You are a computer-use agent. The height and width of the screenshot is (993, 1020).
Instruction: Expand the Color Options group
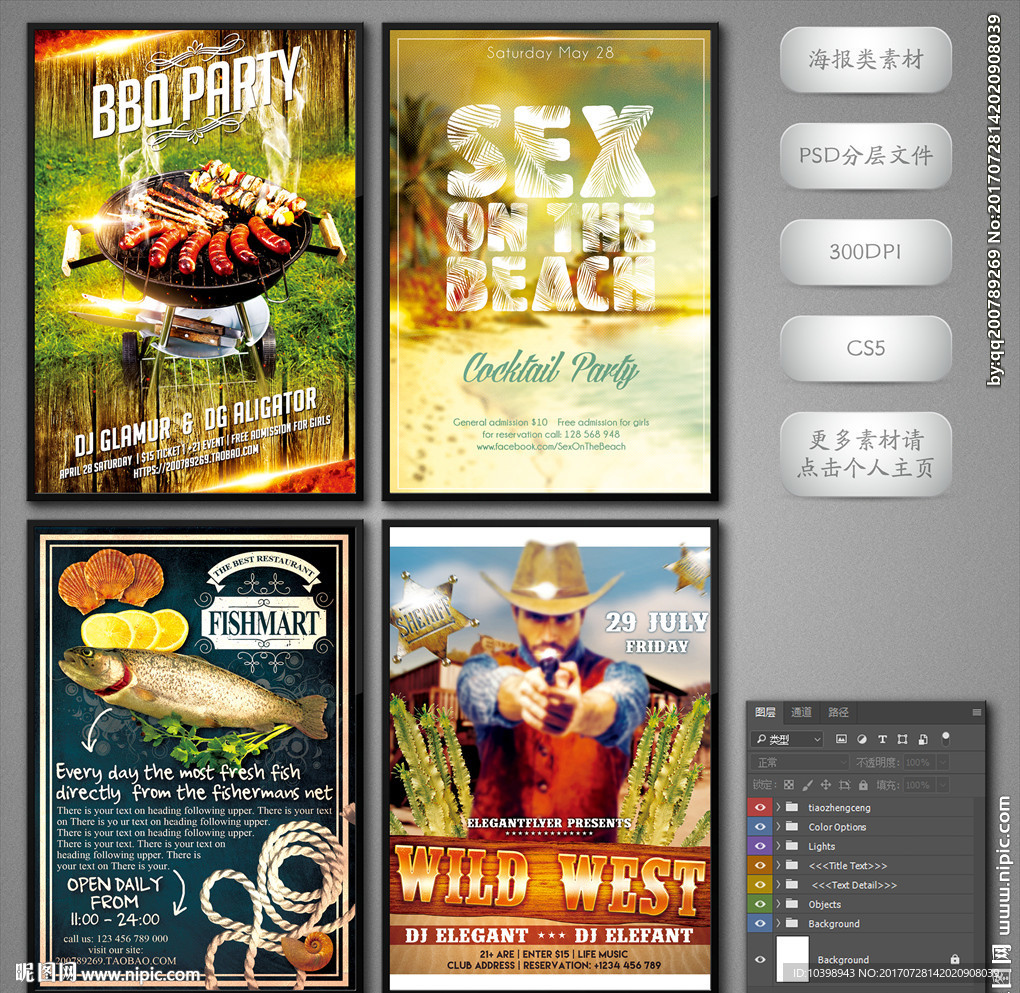coord(778,827)
